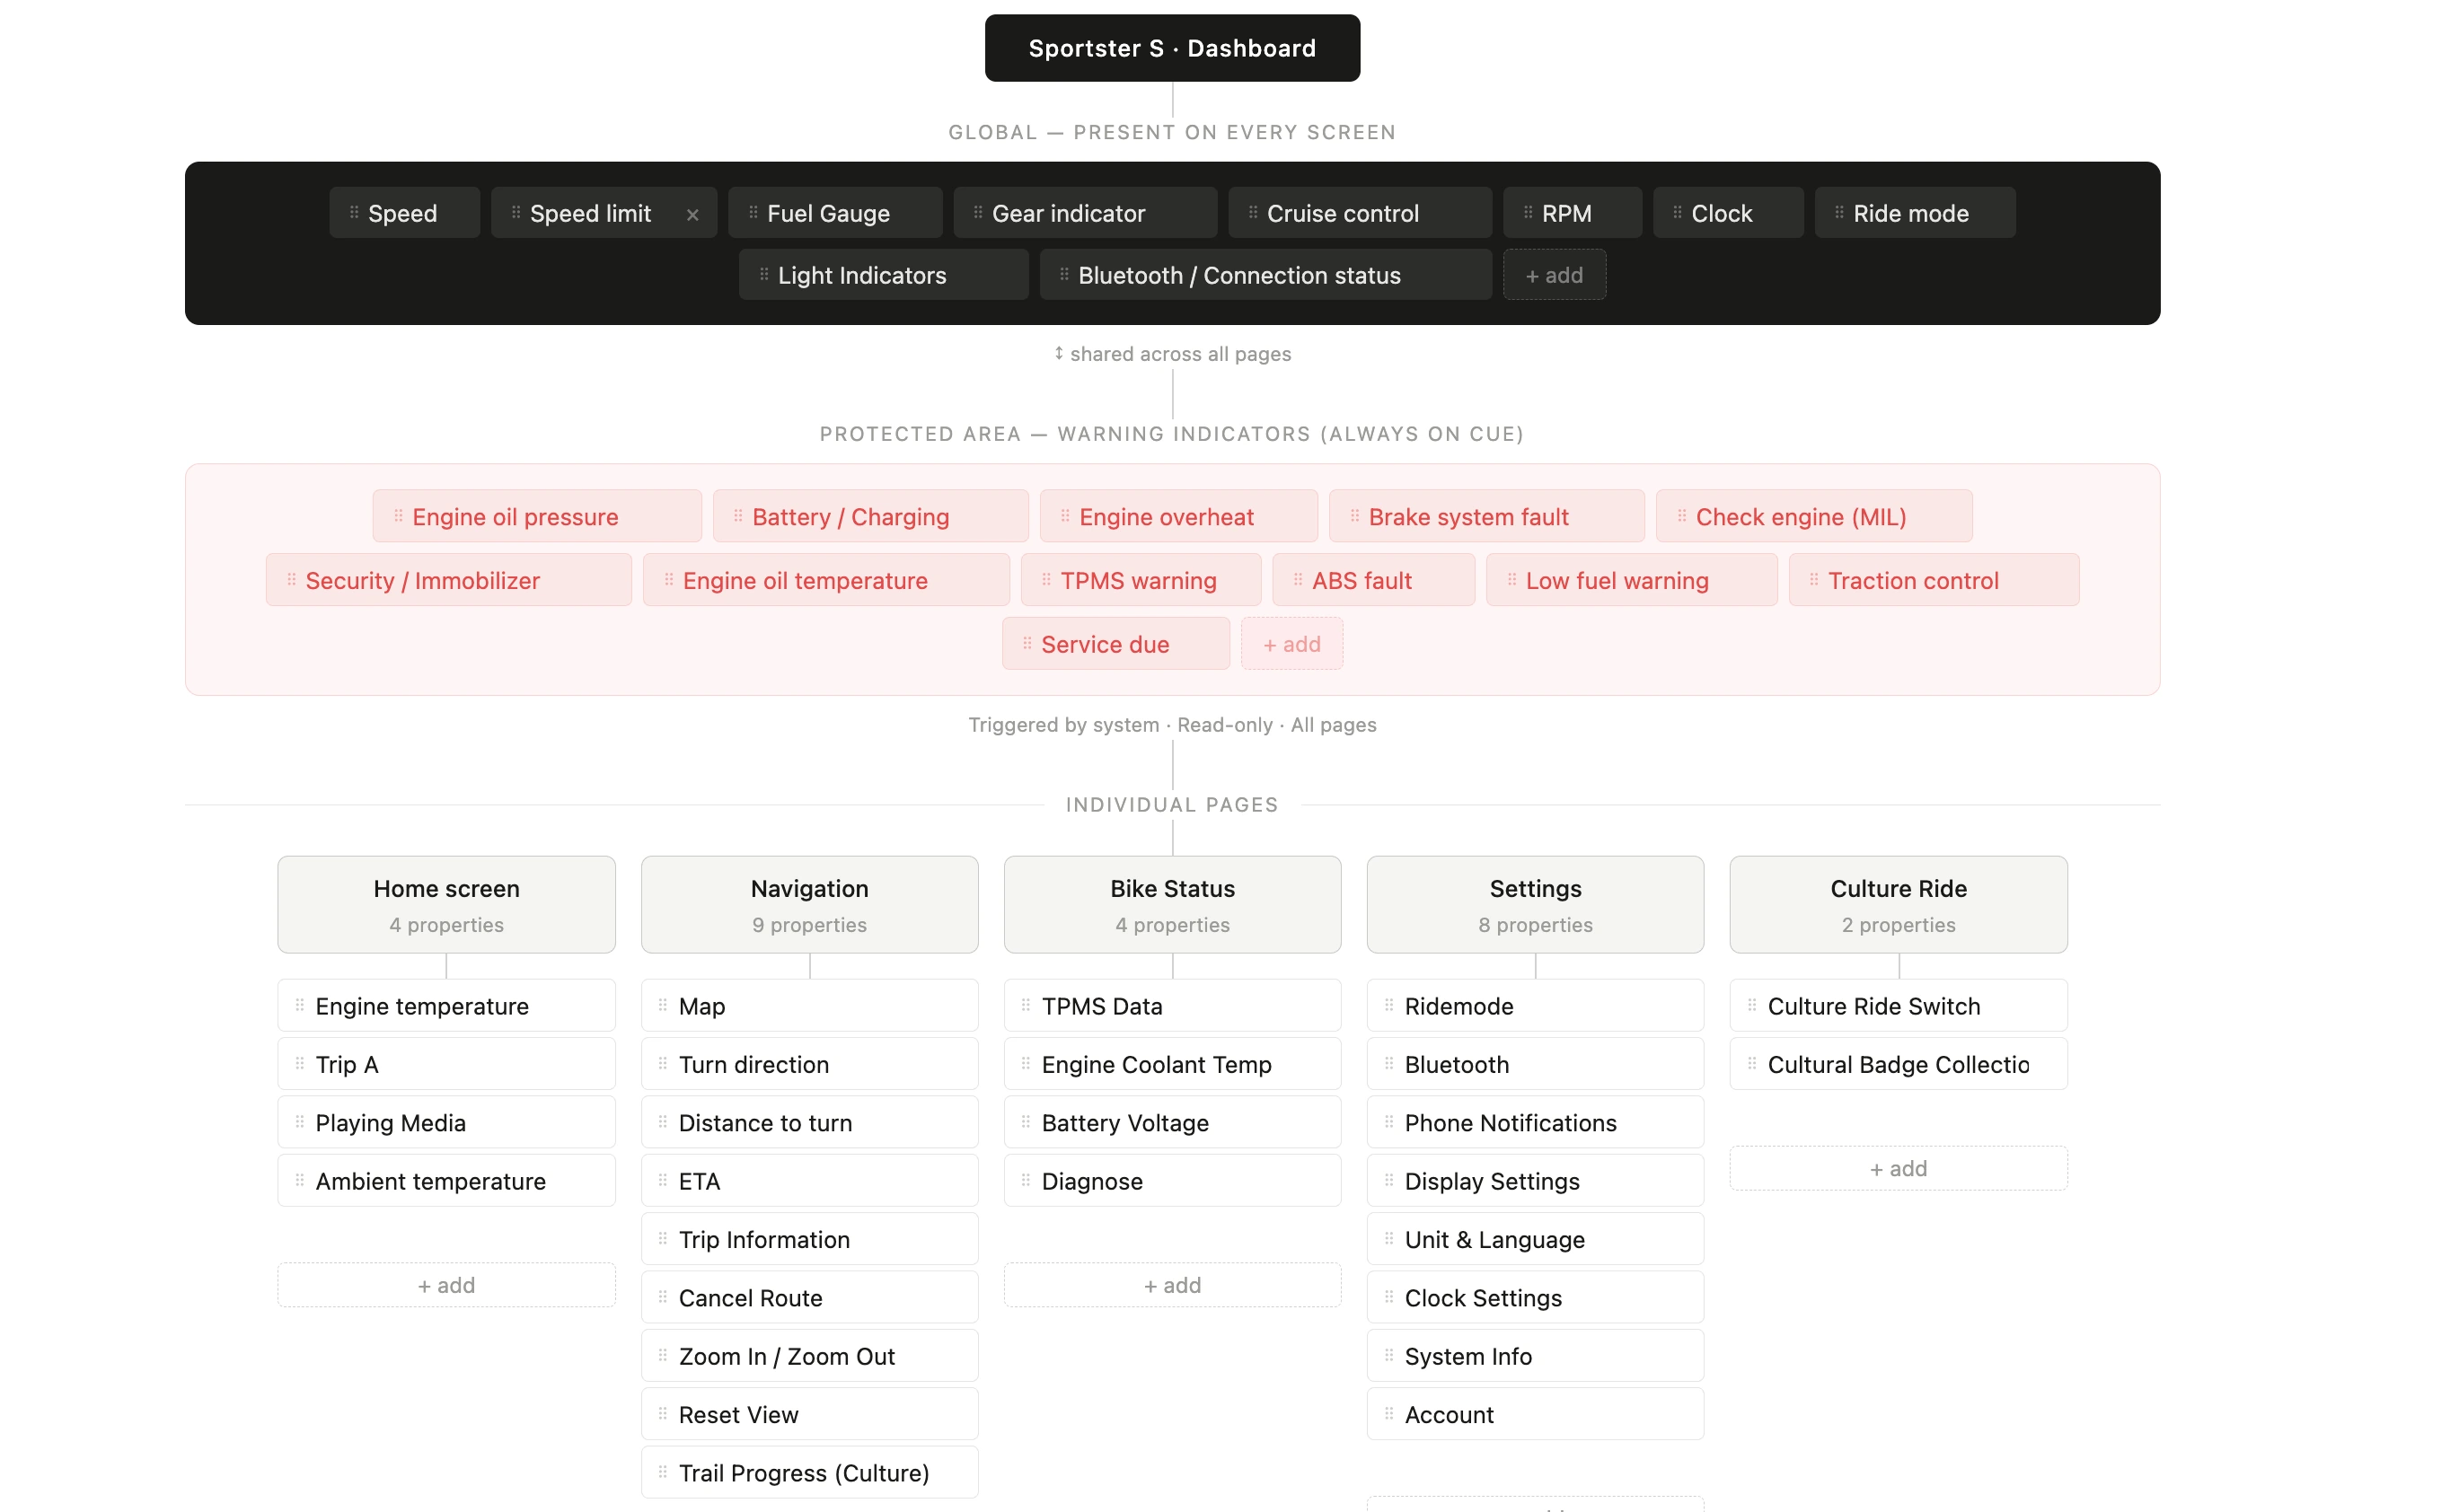Grab the drag handle on Map row
2450x1512 pixels.
tap(663, 1005)
